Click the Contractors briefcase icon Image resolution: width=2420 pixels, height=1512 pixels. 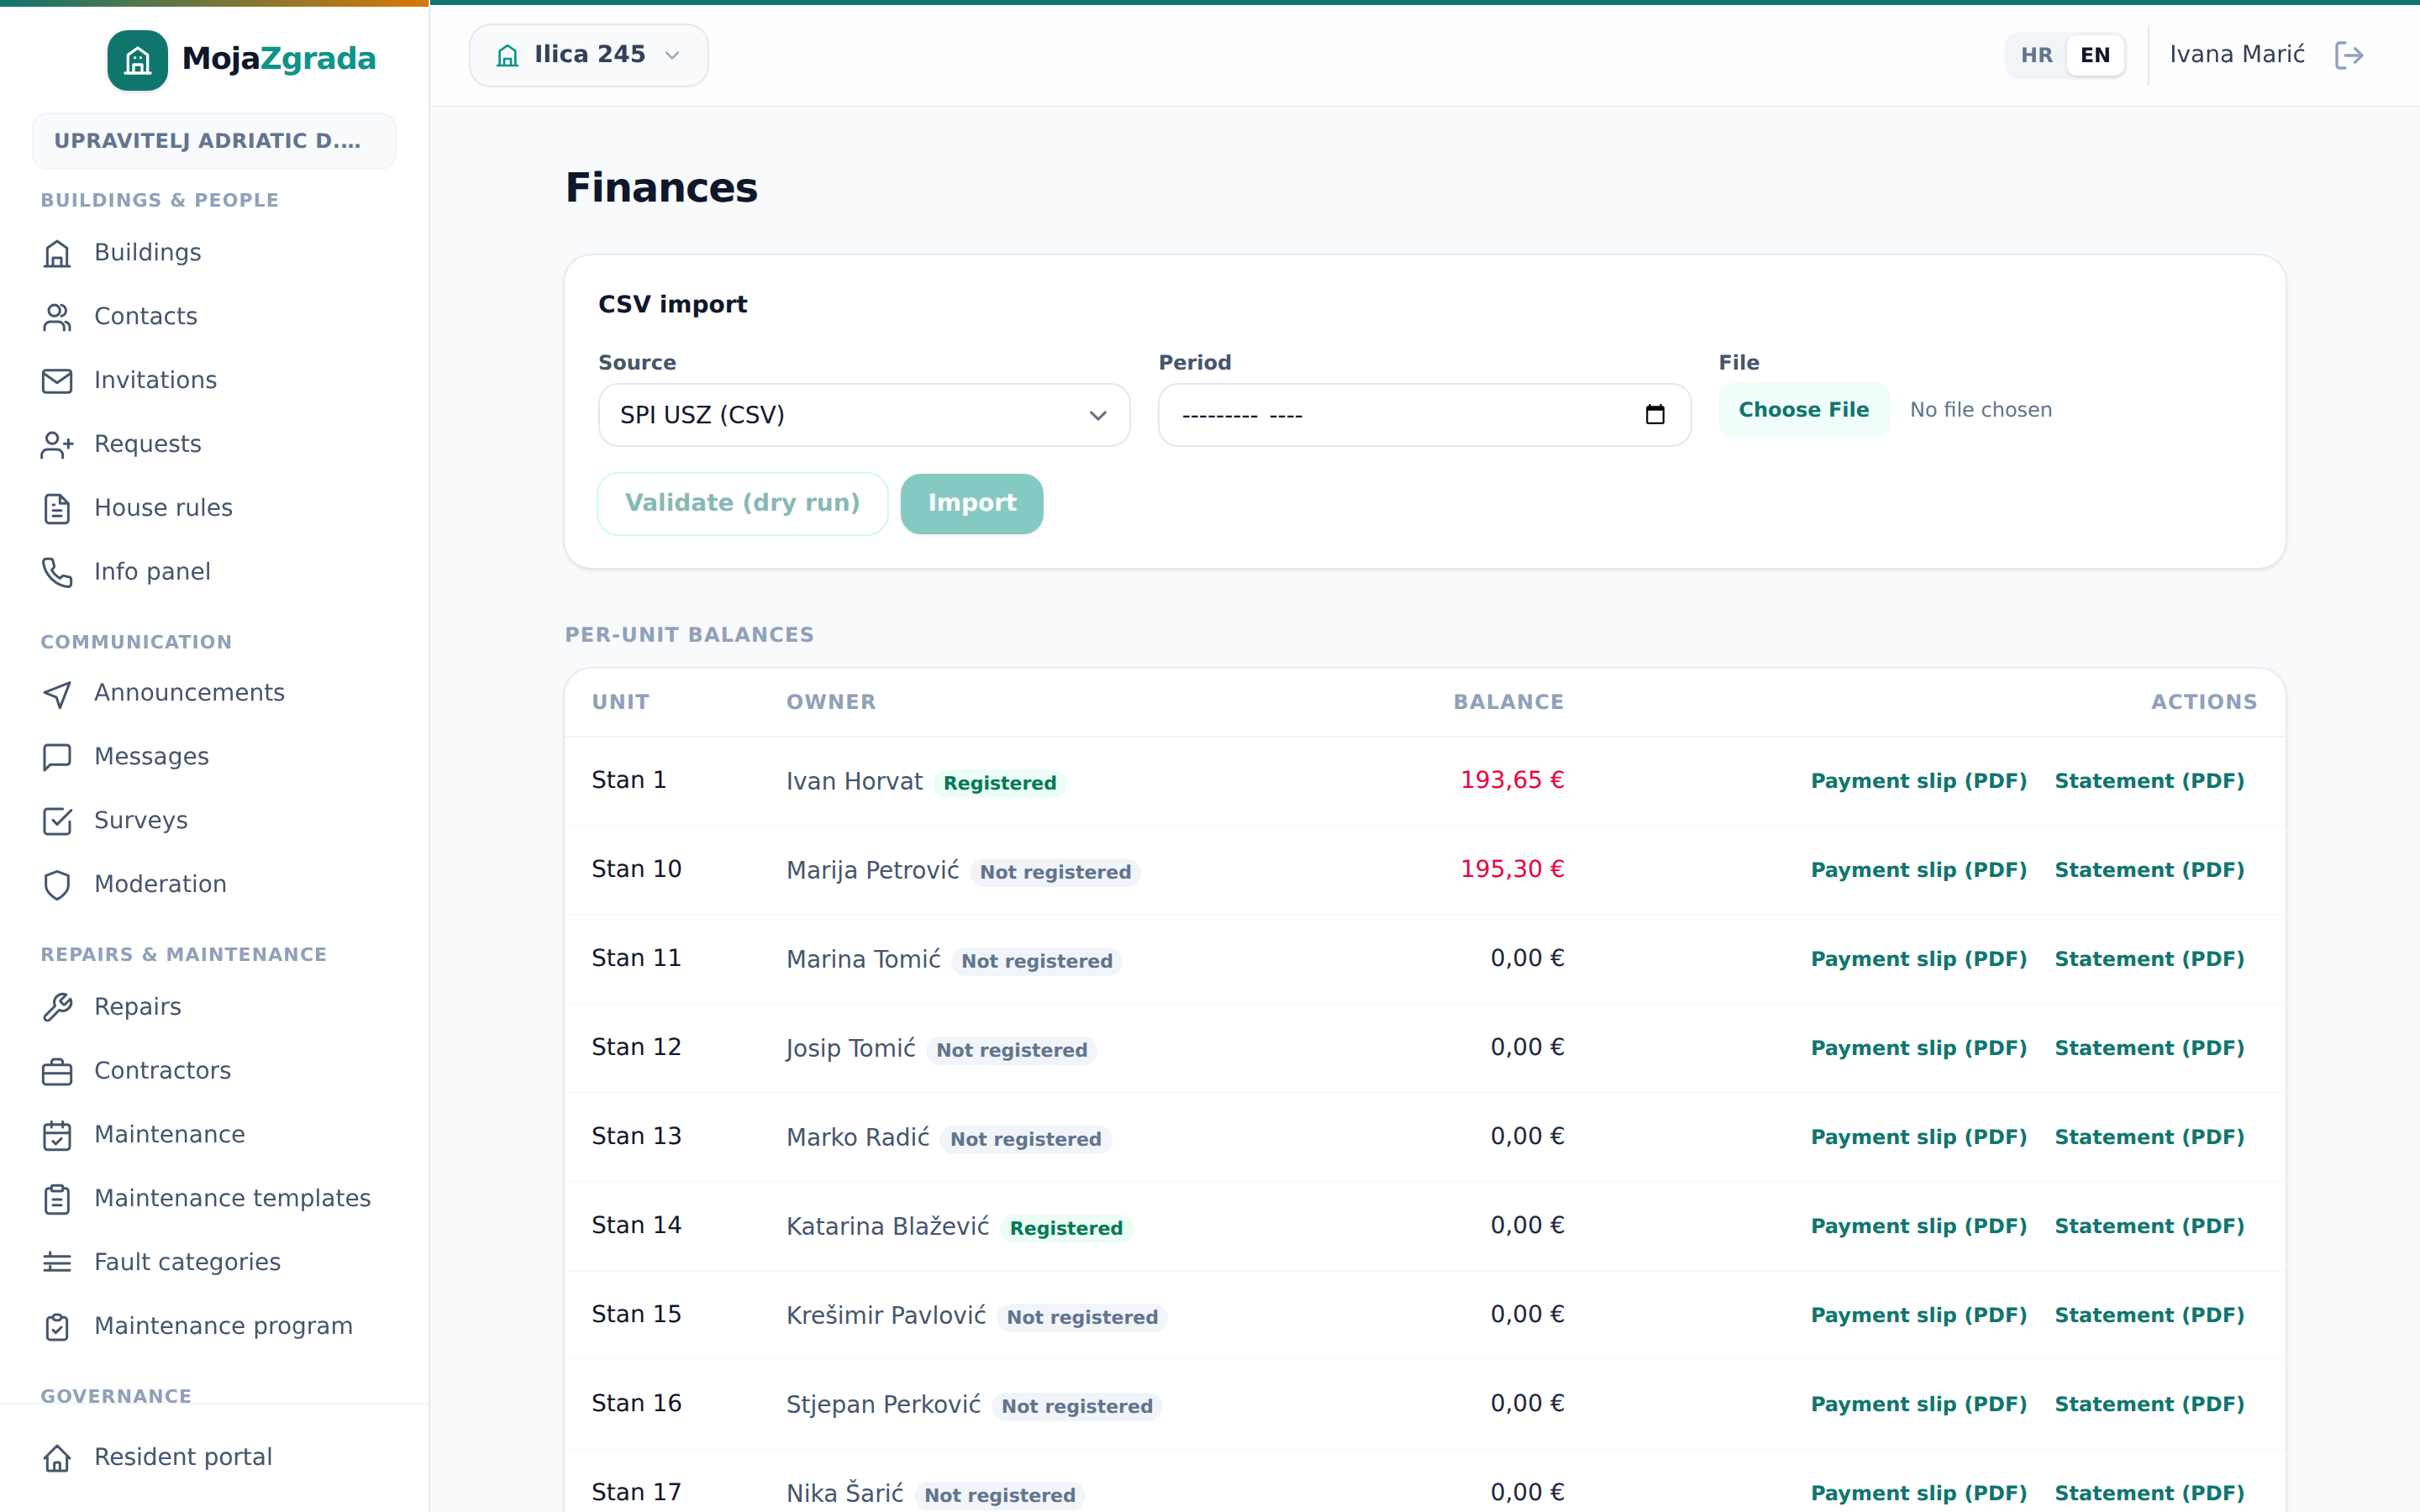coord(57,1071)
